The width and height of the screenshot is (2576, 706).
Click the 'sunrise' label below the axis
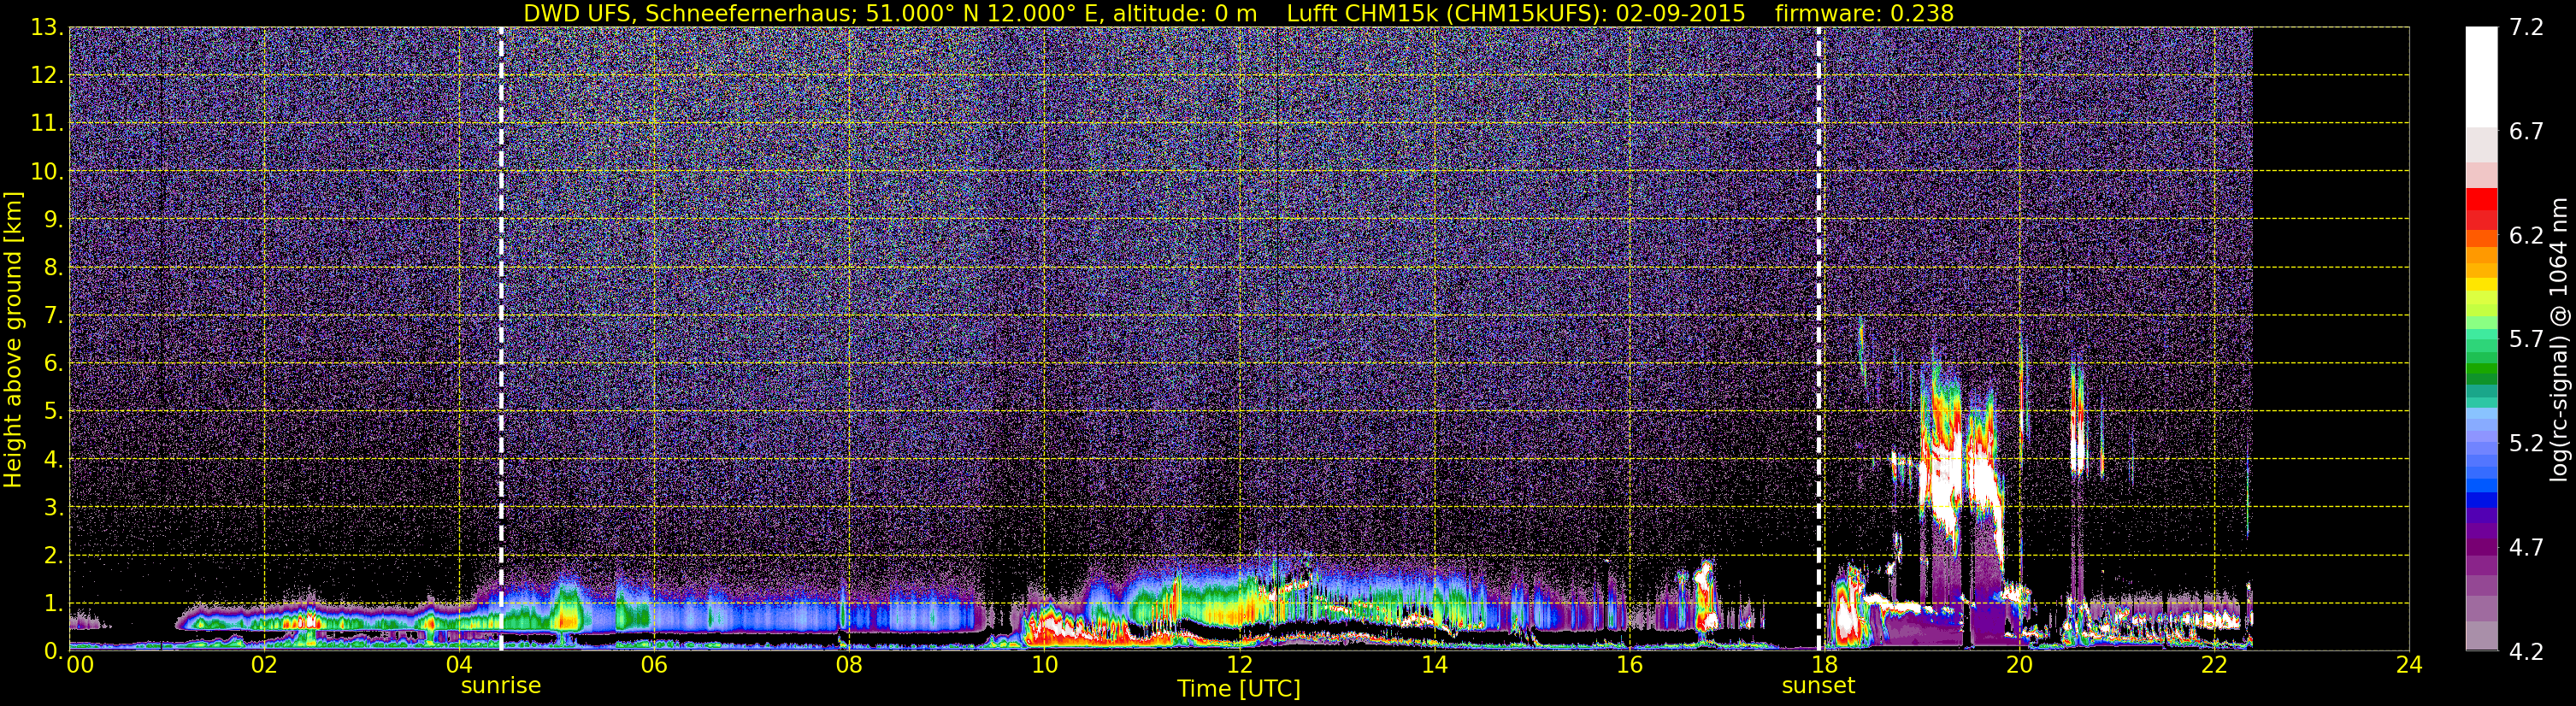pyautogui.click(x=501, y=686)
